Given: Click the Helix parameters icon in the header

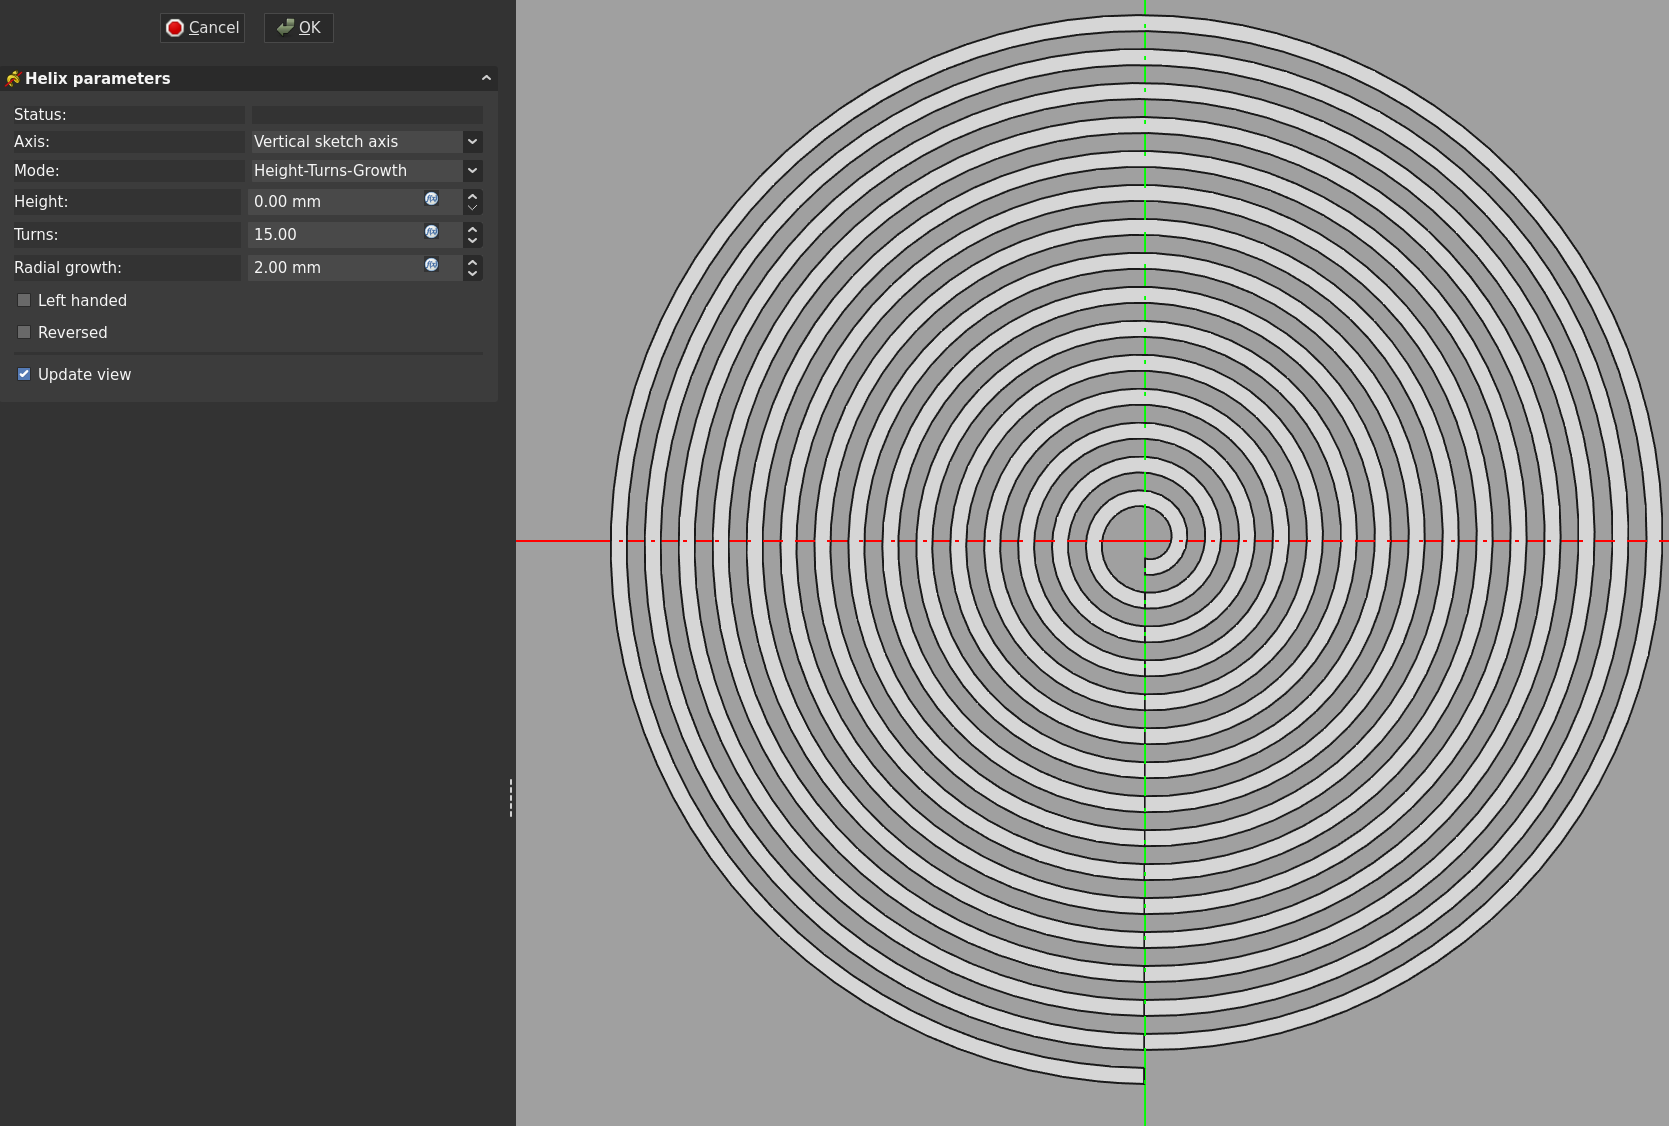Looking at the screenshot, I should pyautogui.click(x=13, y=79).
